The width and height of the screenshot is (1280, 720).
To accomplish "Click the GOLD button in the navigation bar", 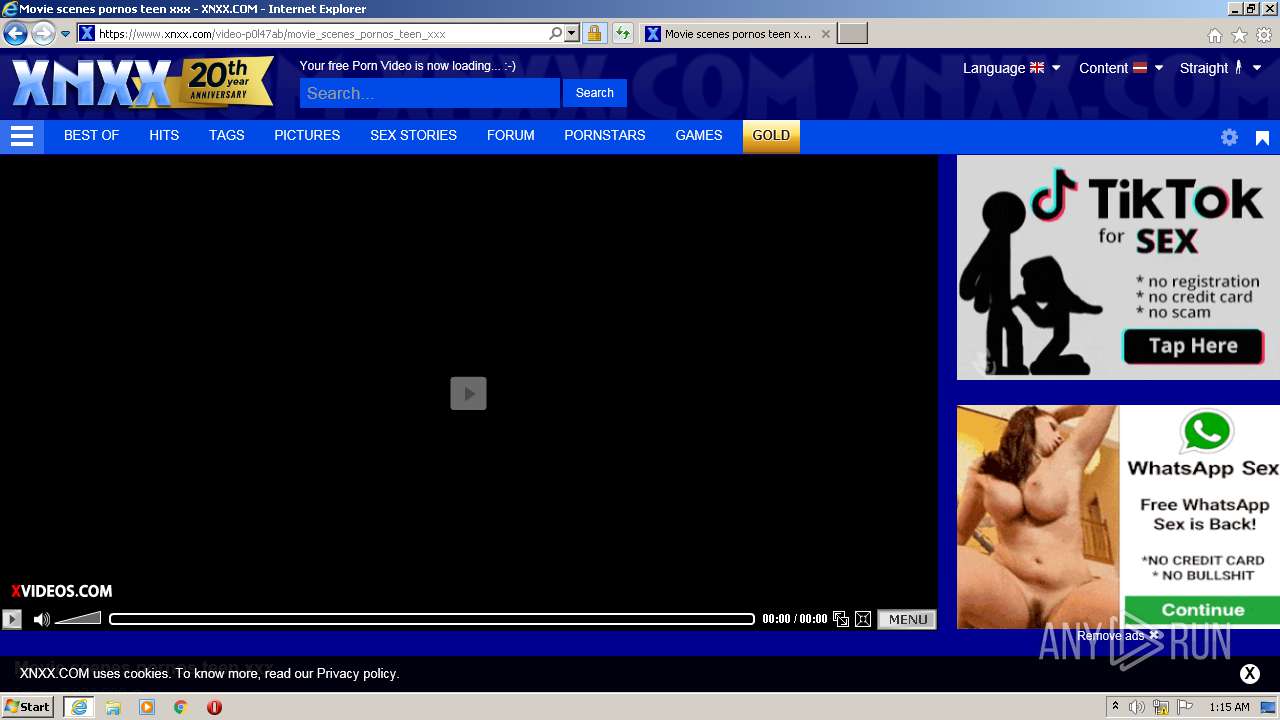I will [771, 136].
